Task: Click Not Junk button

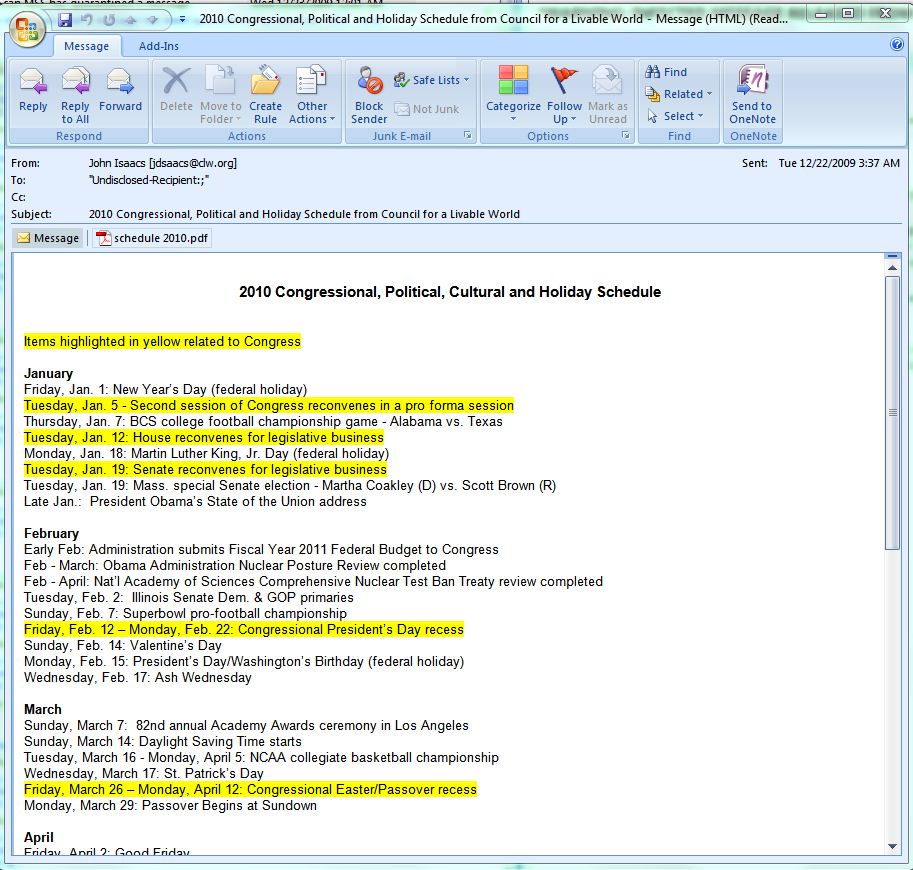Action: [x=426, y=109]
